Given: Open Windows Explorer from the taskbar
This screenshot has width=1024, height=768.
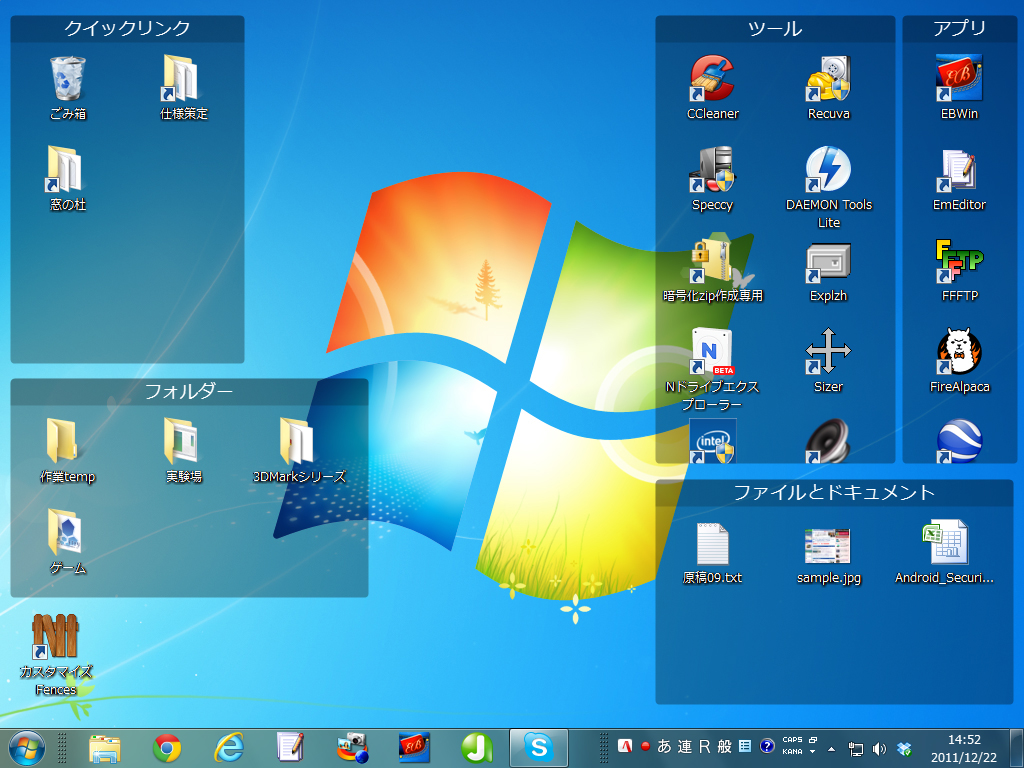Looking at the screenshot, I should [104, 748].
